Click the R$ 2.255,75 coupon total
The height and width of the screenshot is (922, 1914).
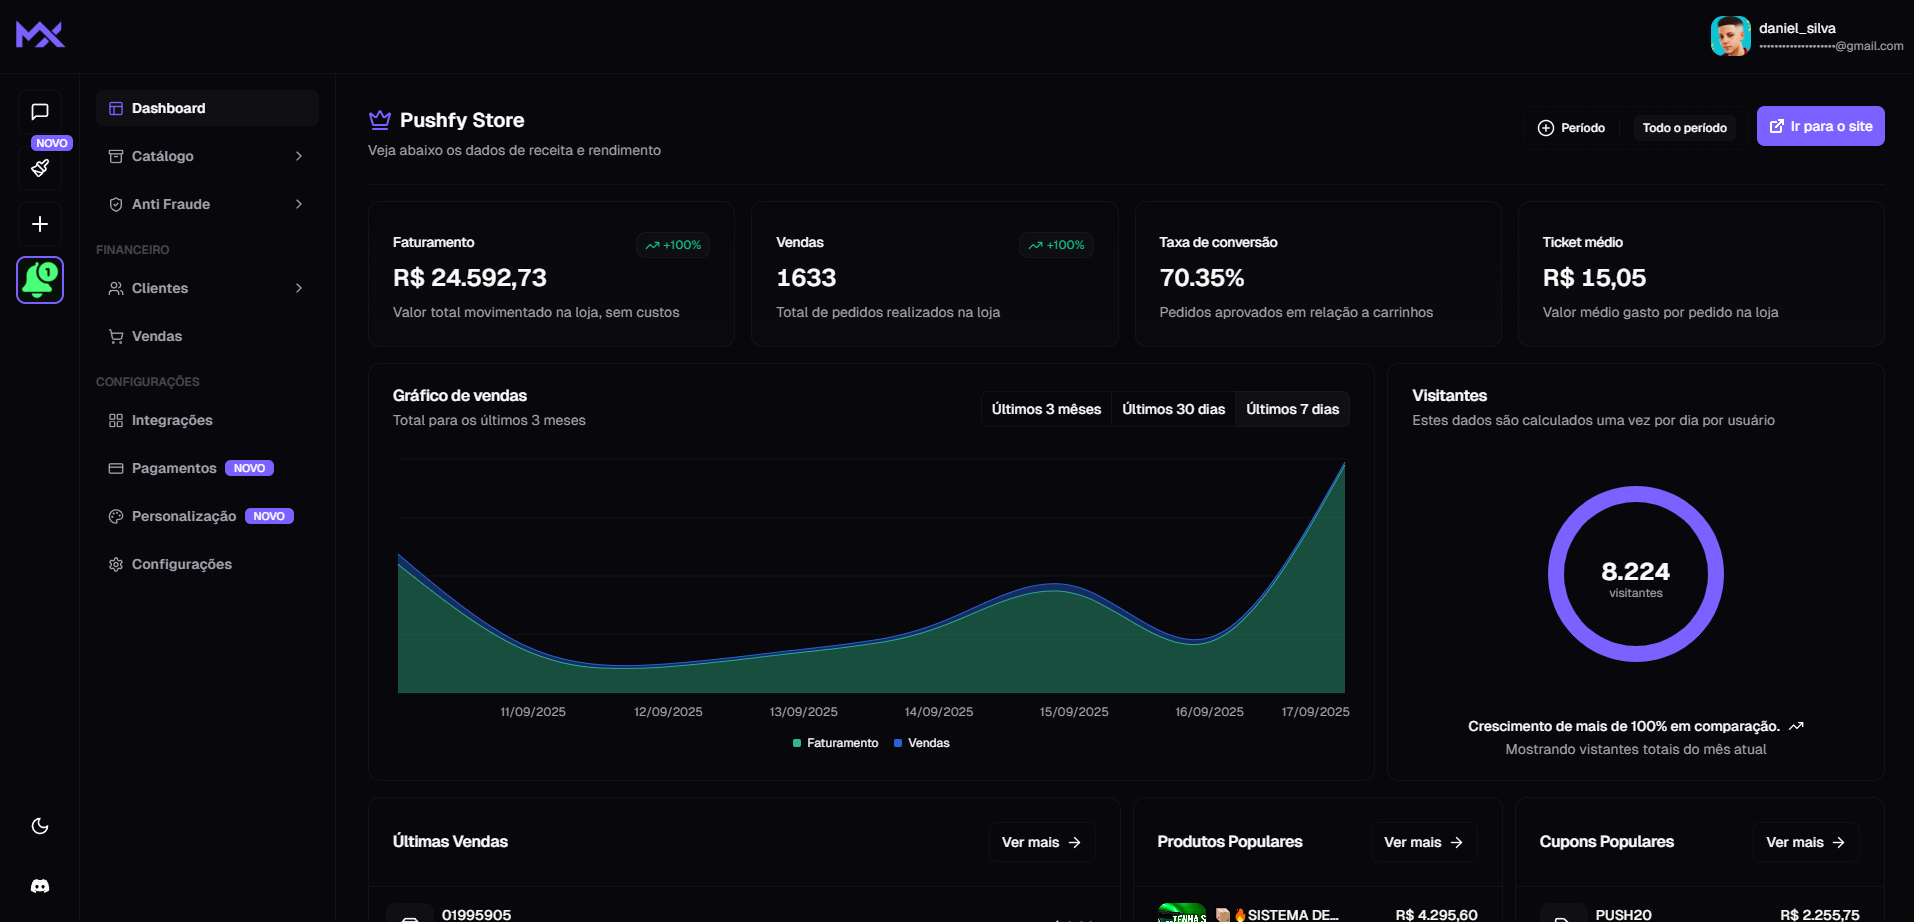(x=1820, y=915)
